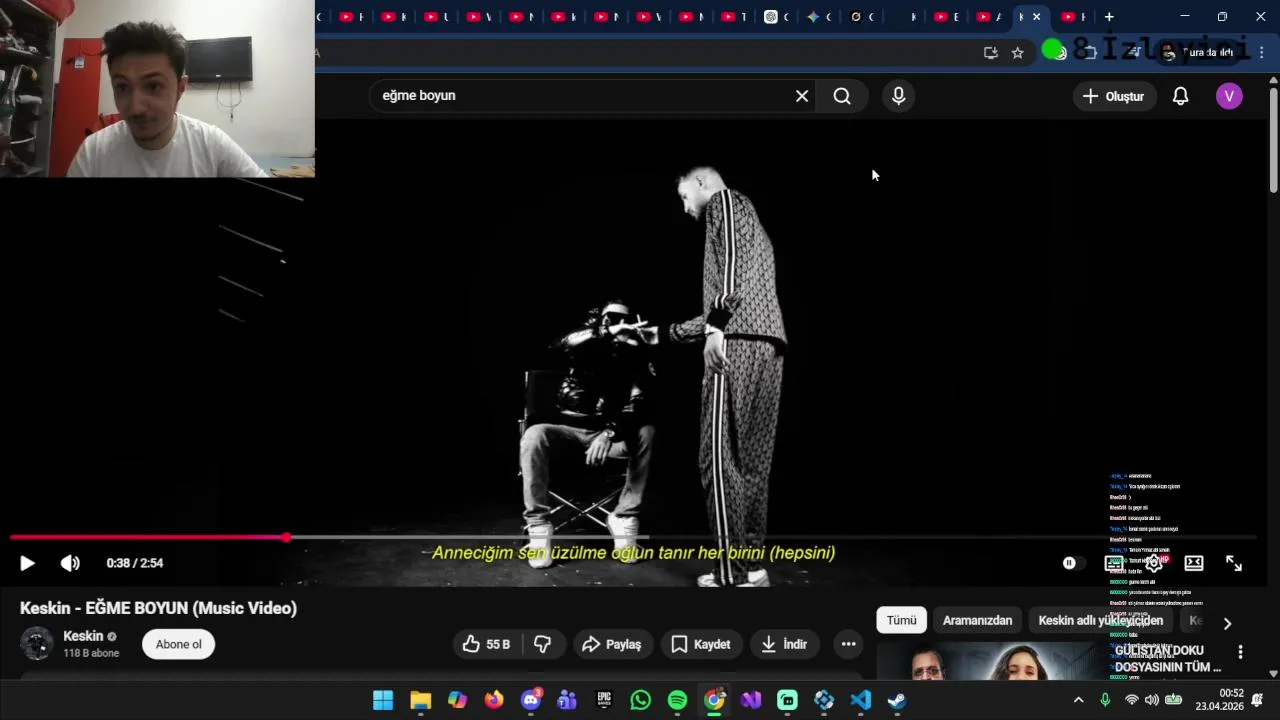Dislike the video with thumbs-down
Viewport: 1280px width, 720px height.
(543, 644)
